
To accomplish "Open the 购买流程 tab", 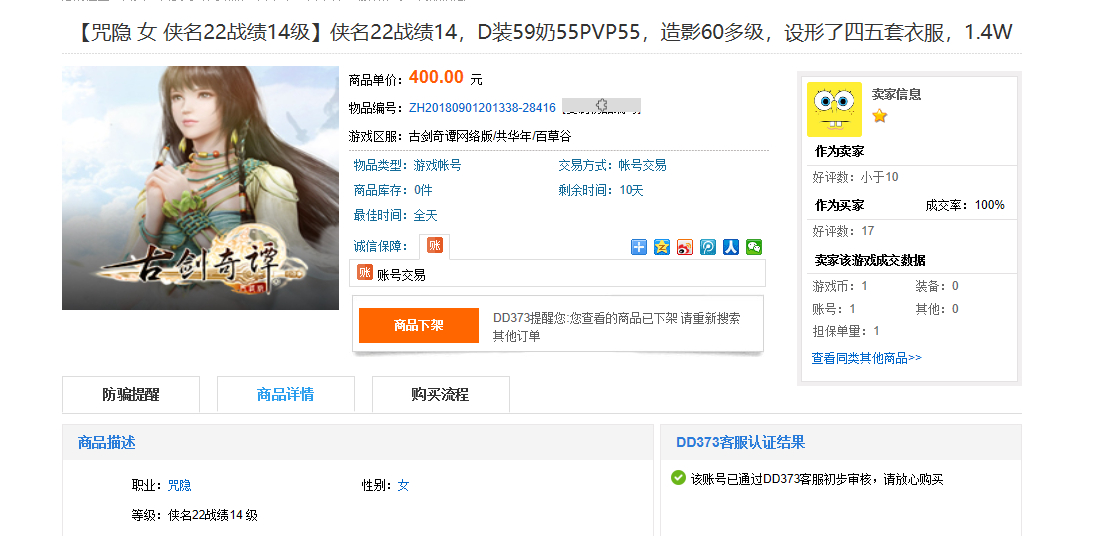I will (x=440, y=394).
